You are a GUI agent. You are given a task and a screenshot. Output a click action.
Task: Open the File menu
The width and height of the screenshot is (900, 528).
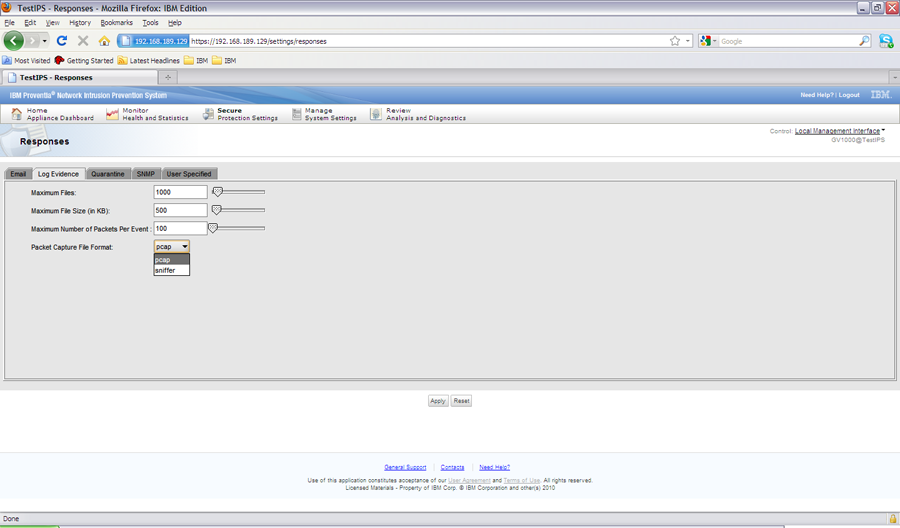[x=9, y=22]
